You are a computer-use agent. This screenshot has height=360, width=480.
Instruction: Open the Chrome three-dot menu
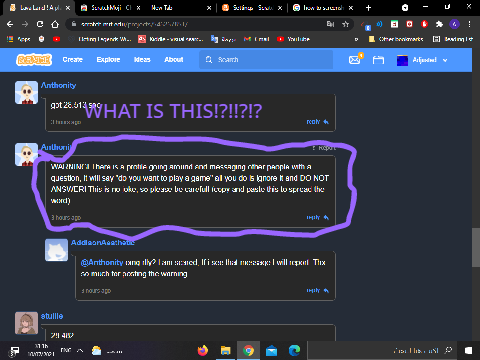coord(469,24)
